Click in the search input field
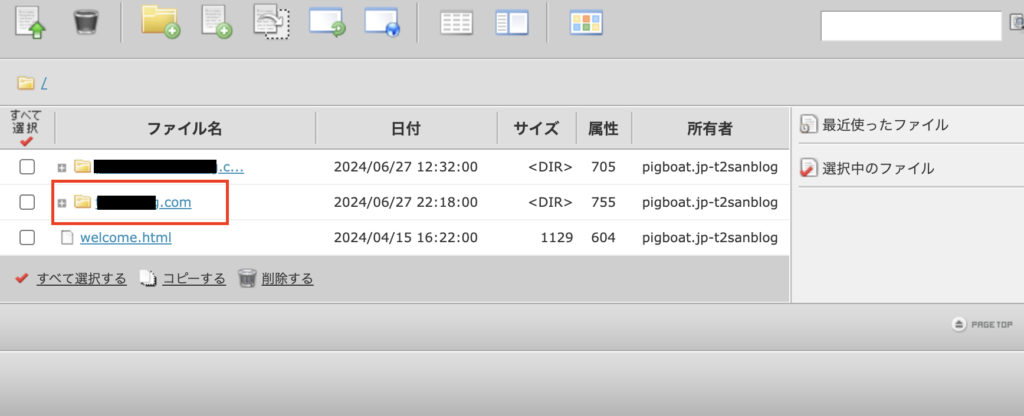The width and height of the screenshot is (1024, 416). coord(910,27)
